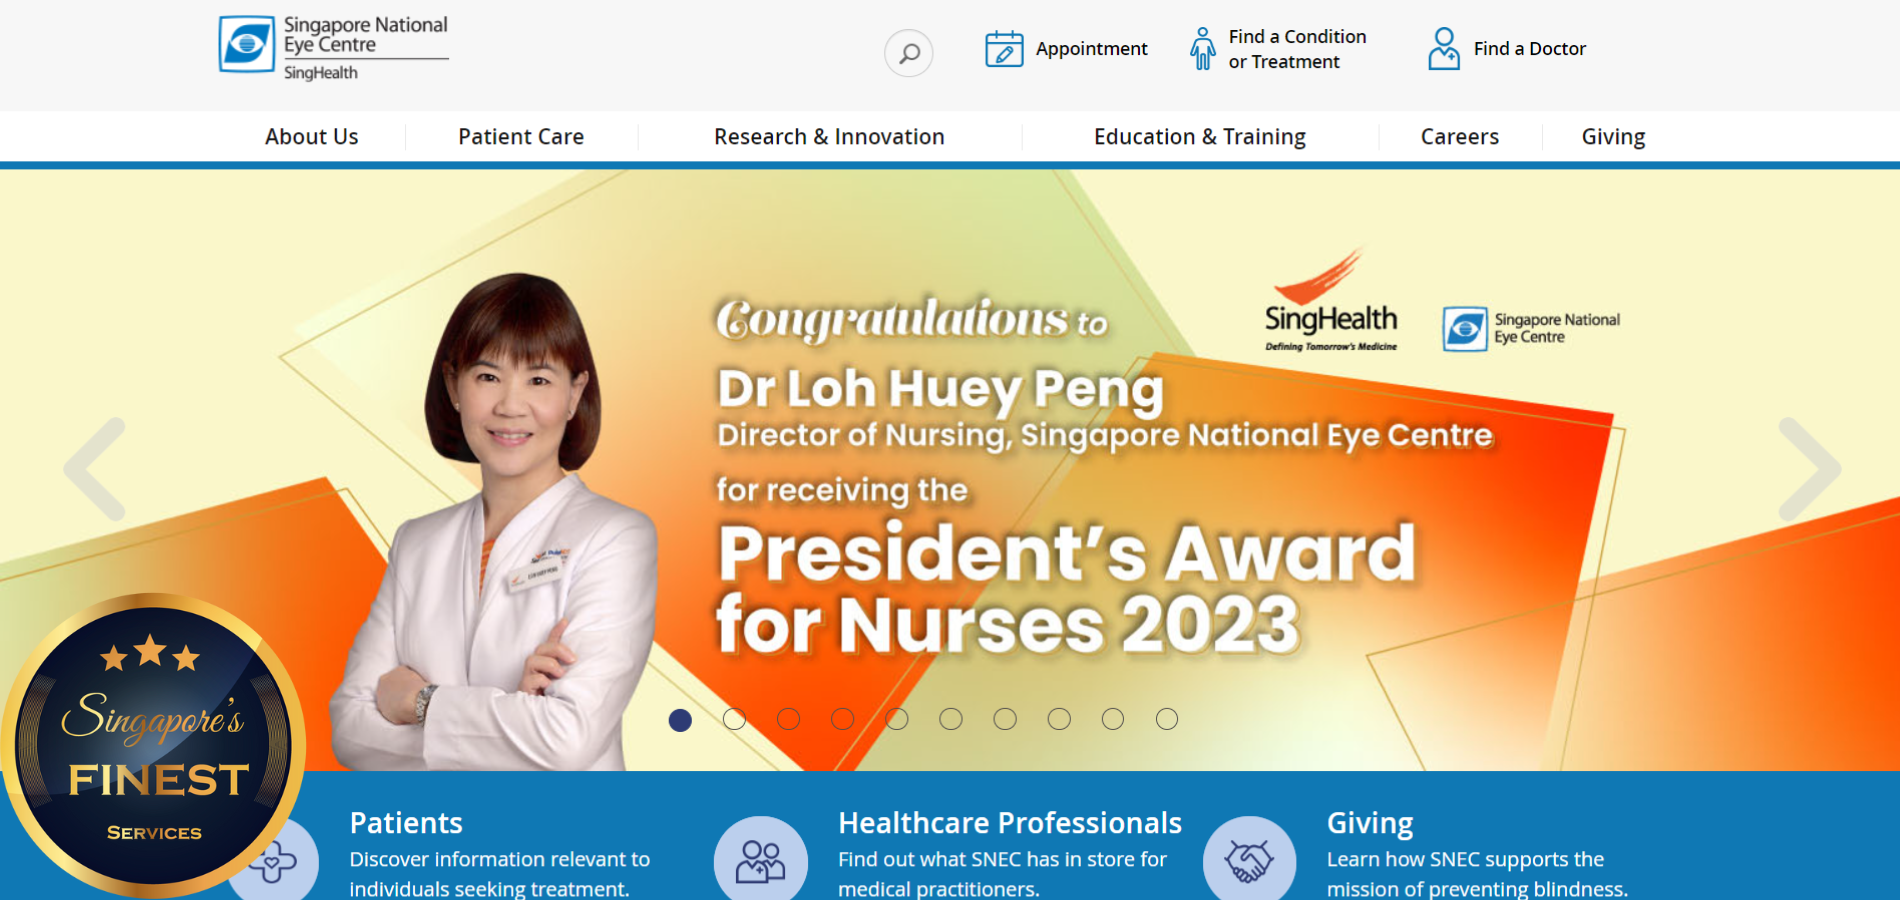Open the About Us menu
The height and width of the screenshot is (900, 1900).
pyautogui.click(x=311, y=137)
